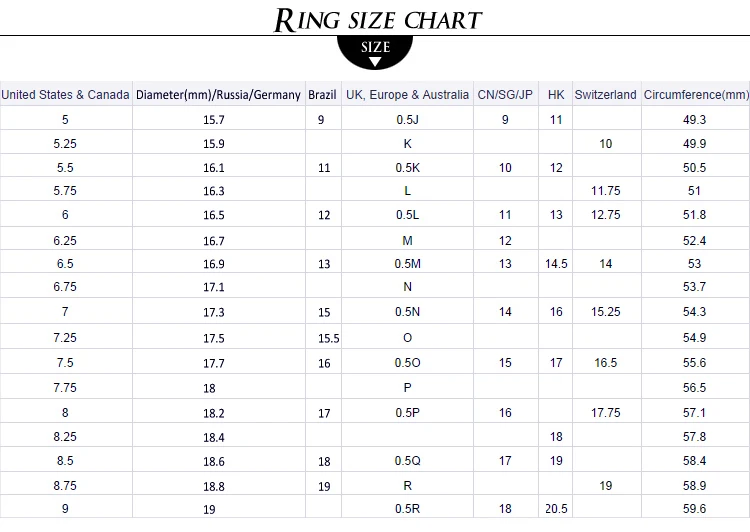Screen dimensions: 750x532
Task: Click circumference value '54.3'
Action: (695, 311)
